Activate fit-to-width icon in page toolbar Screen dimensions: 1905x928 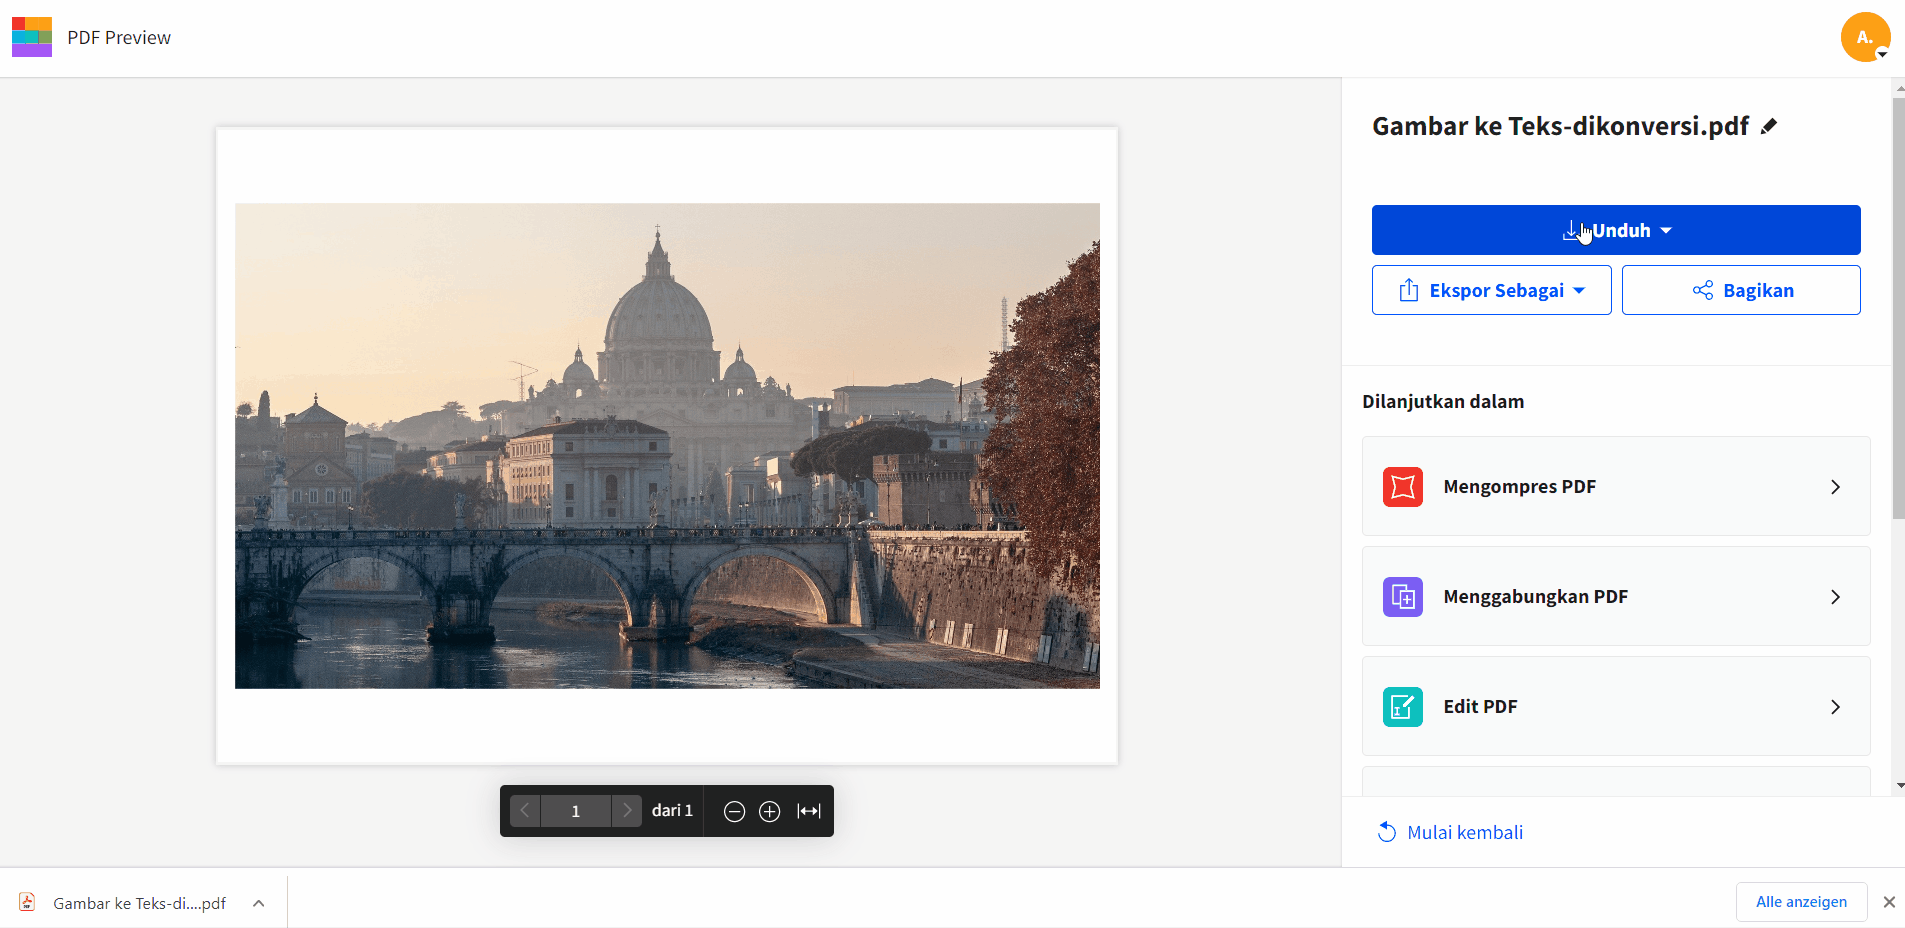[x=808, y=811]
